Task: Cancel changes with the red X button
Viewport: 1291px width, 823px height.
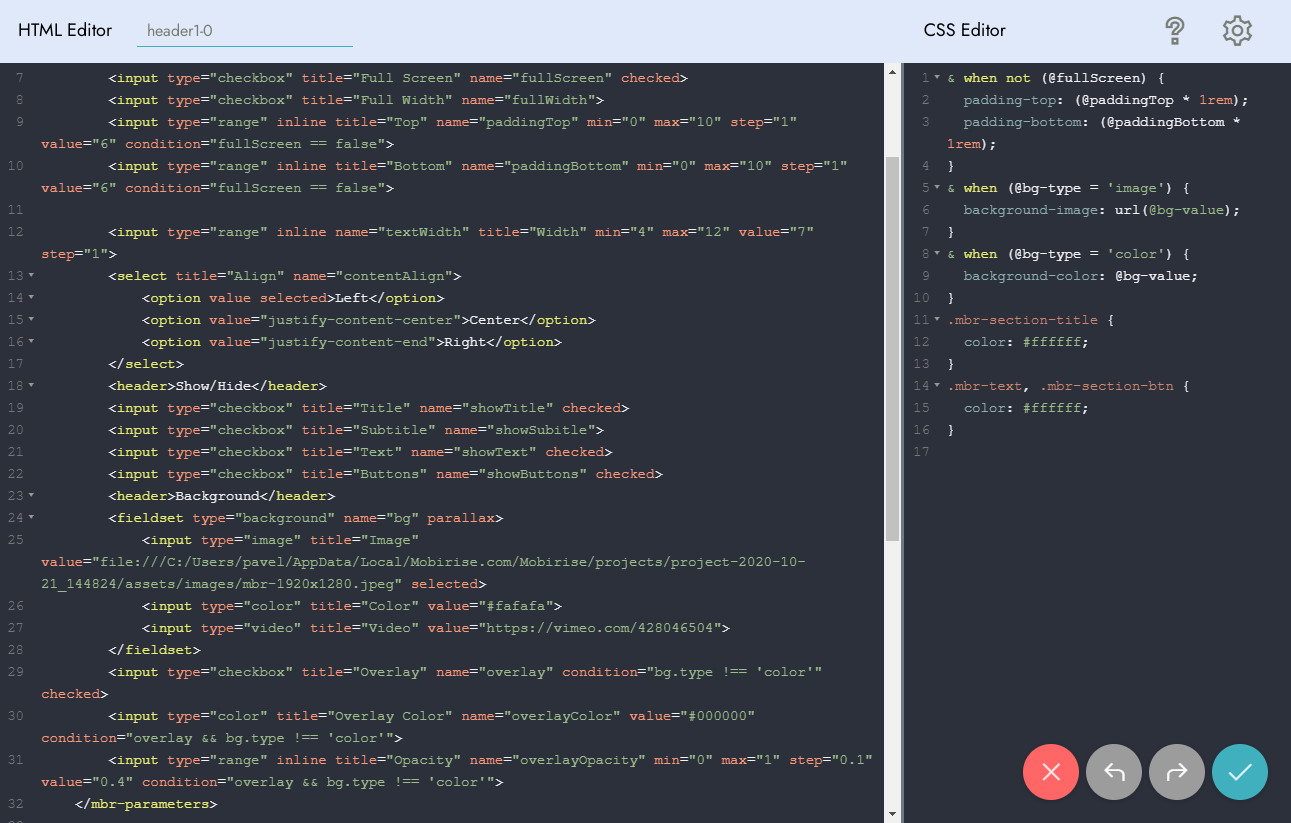Action: pos(1051,772)
